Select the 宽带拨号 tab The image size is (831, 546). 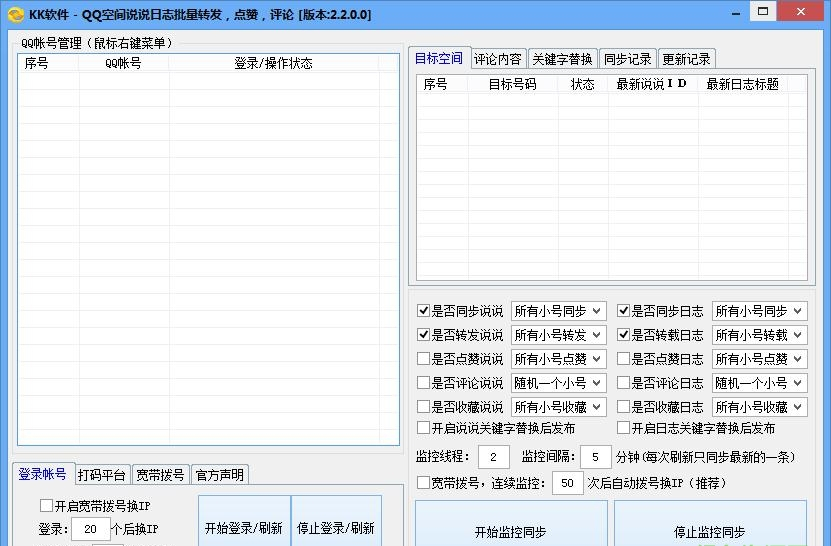(161, 474)
